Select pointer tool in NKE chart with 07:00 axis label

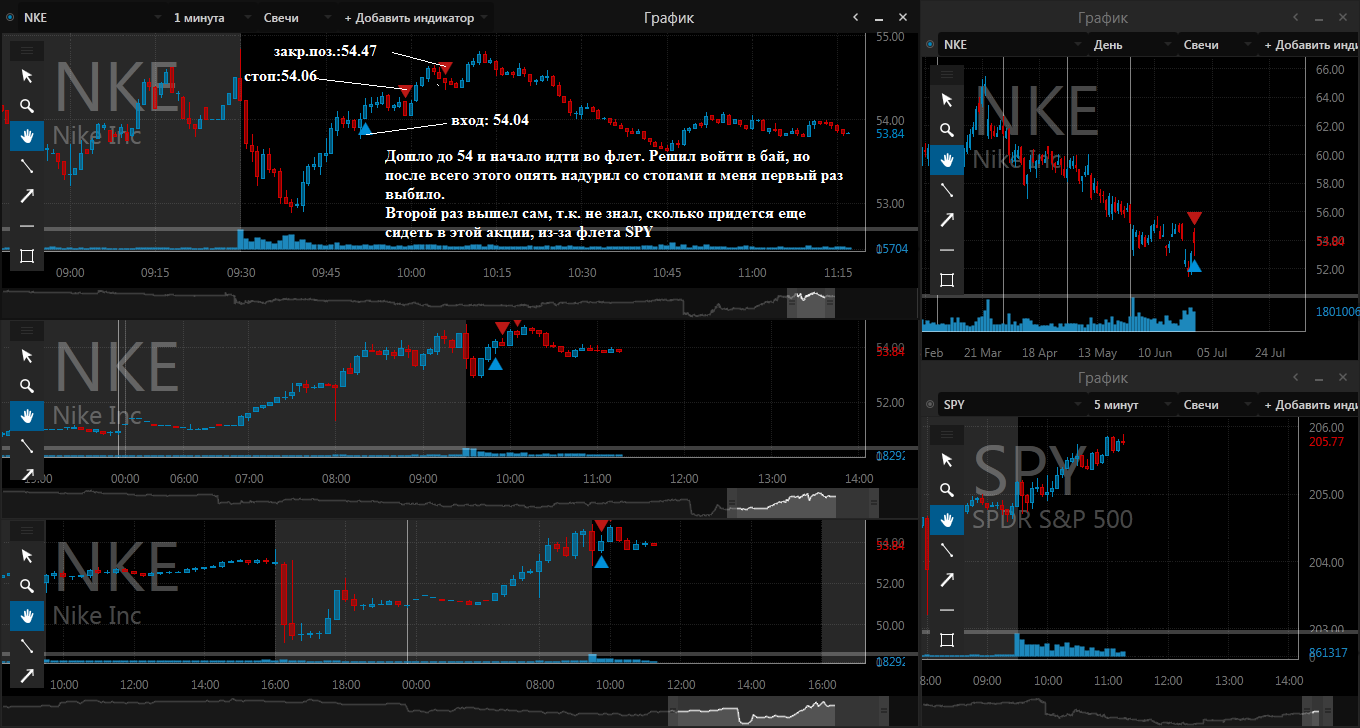(x=27, y=356)
